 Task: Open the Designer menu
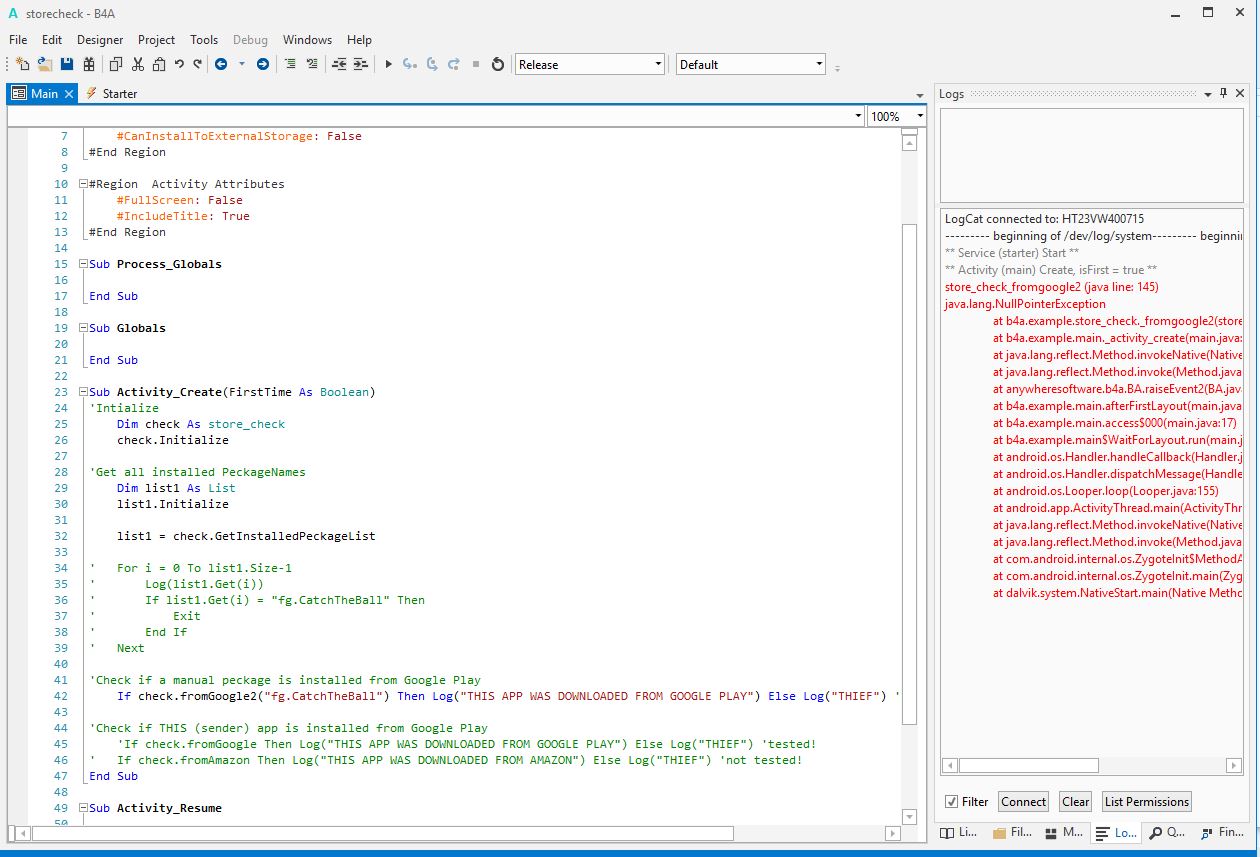(x=100, y=40)
